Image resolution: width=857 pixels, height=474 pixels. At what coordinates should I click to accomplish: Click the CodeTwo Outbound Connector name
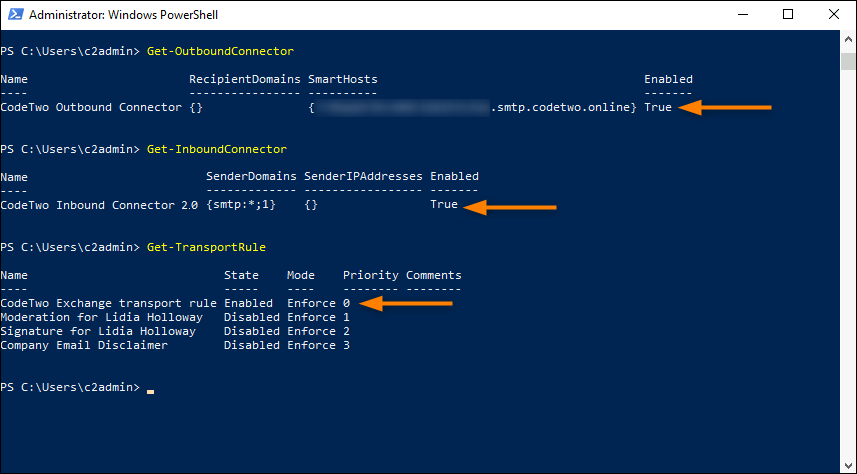[x=91, y=107]
